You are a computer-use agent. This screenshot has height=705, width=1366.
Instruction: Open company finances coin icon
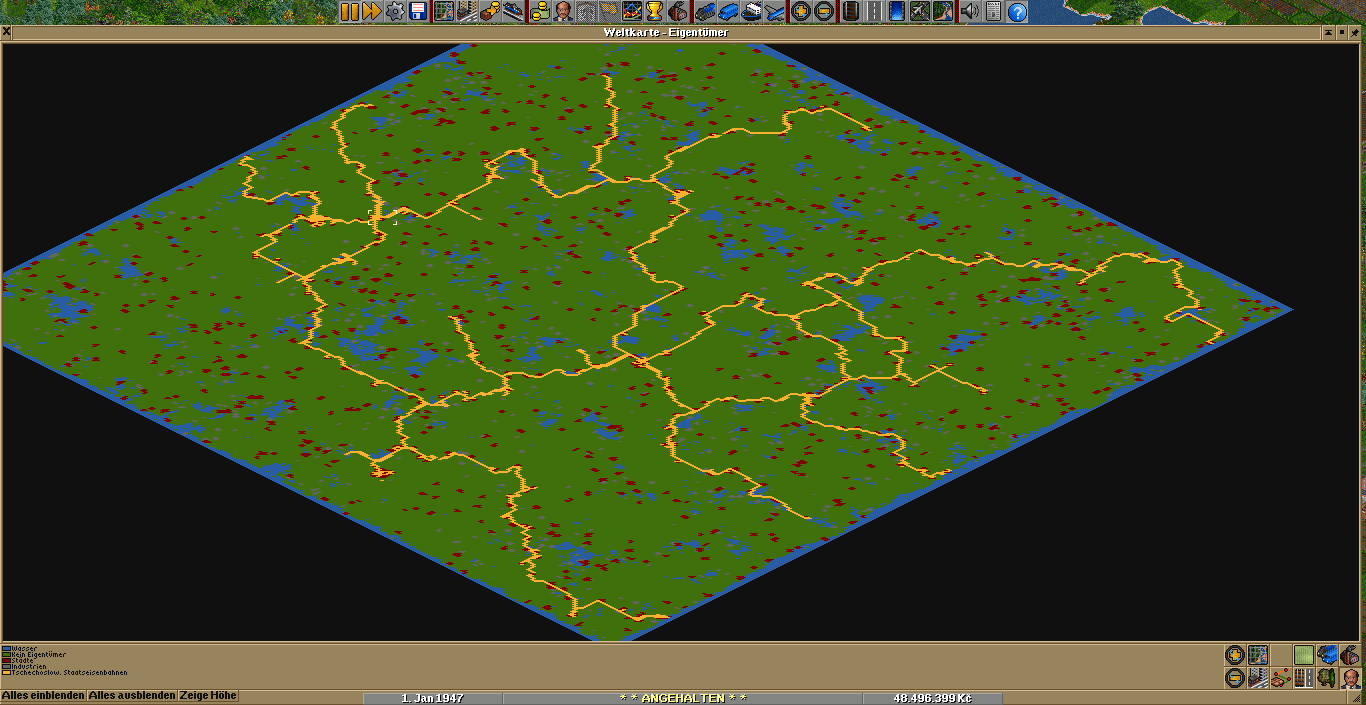coord(540,12)
